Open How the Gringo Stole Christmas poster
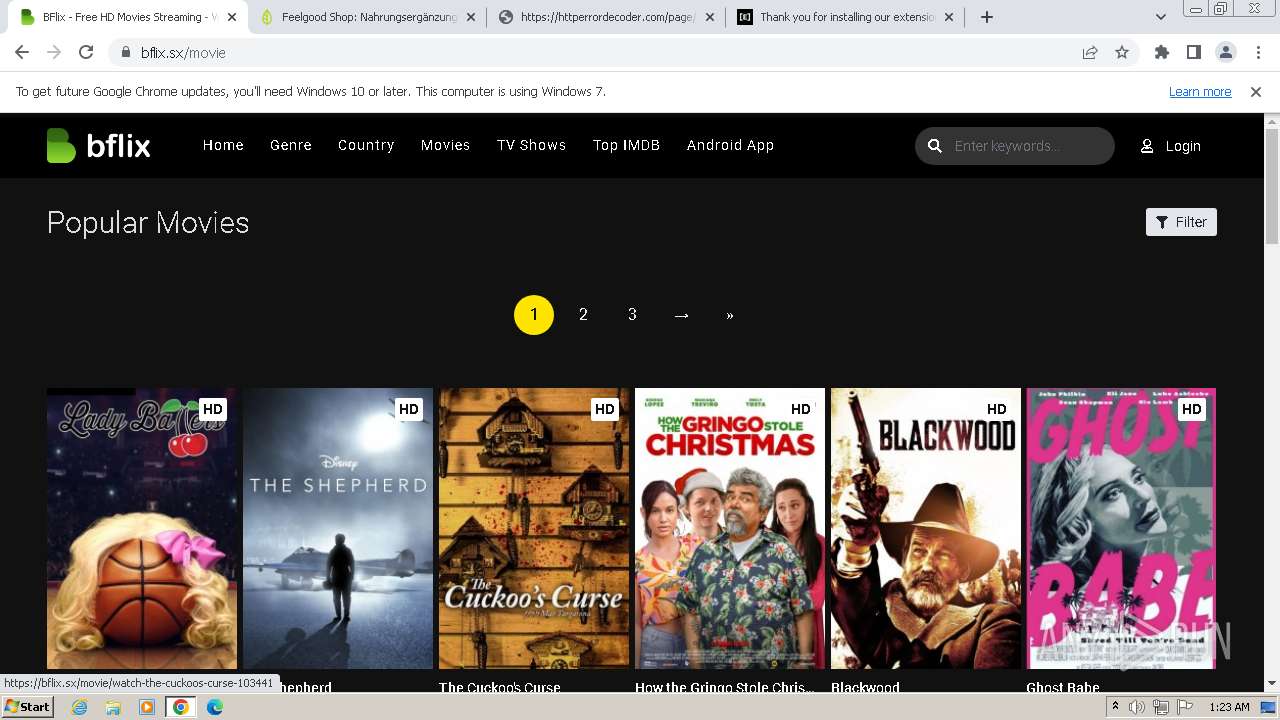This screenshot has height=720, width=1280. 730,529
